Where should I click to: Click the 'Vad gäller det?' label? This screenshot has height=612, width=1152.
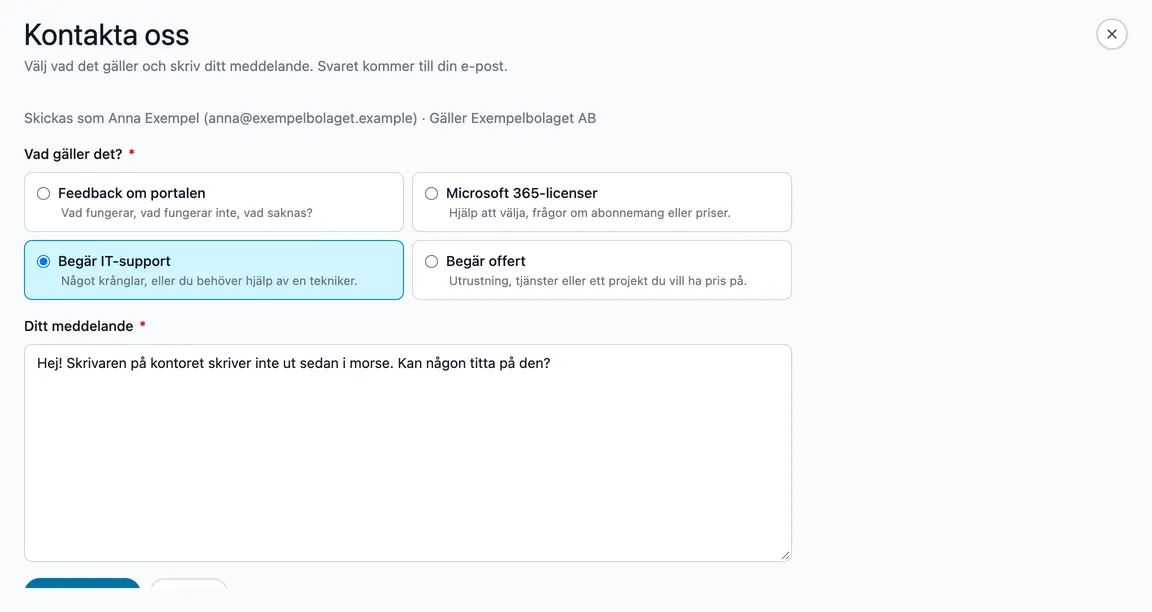(73, 154)
